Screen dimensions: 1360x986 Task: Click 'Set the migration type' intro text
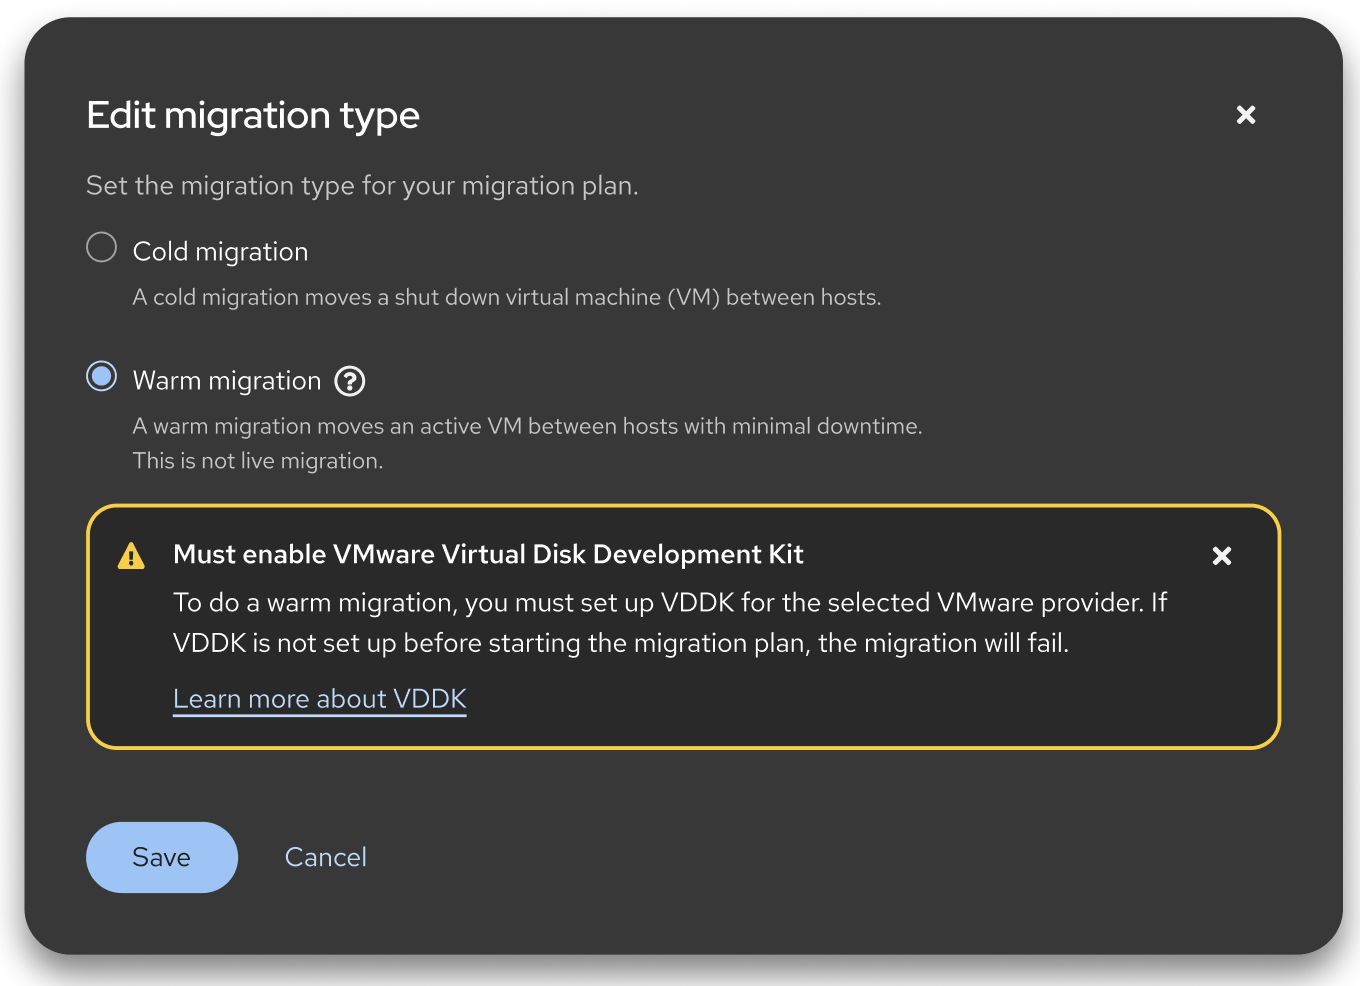pos(362,186)
